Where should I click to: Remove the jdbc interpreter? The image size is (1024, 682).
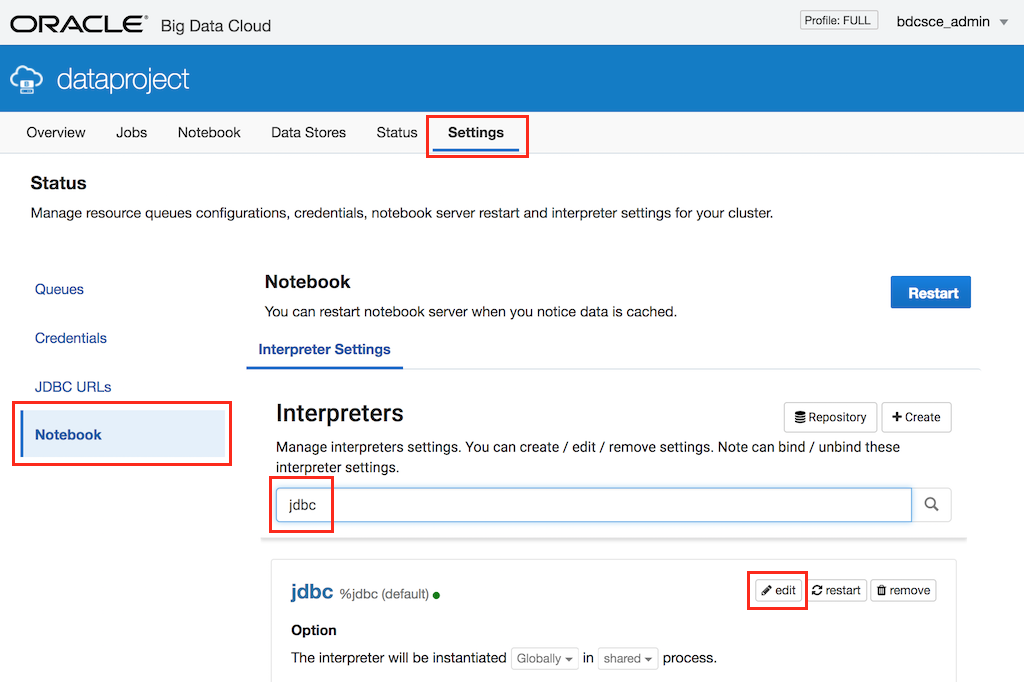pos(903,591)
